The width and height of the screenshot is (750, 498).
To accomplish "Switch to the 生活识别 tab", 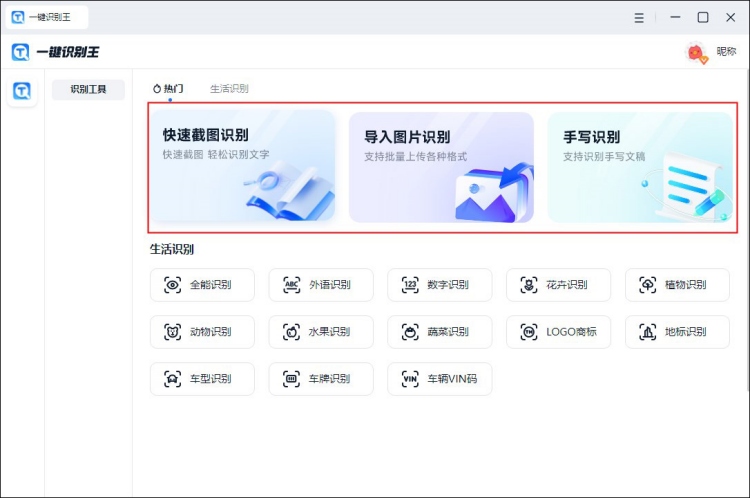I will [229, 89].
